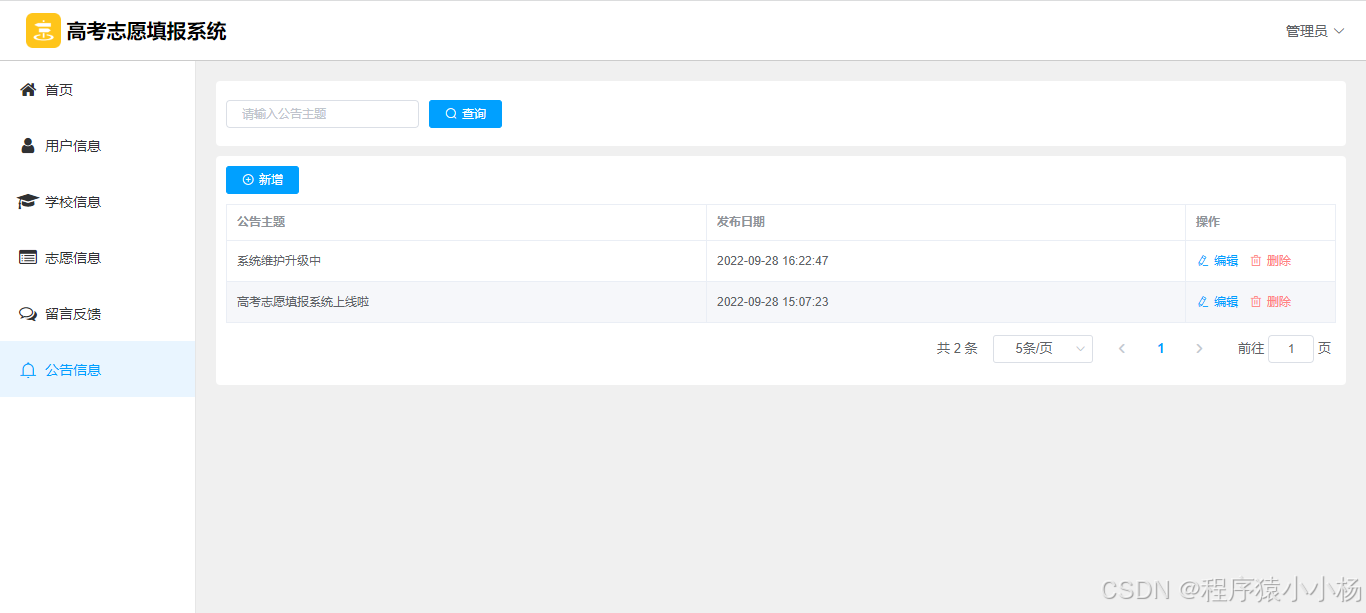1366x613 pixels.
Task: Click the 共 2 条 total count
Action: (x=957, y=349)
